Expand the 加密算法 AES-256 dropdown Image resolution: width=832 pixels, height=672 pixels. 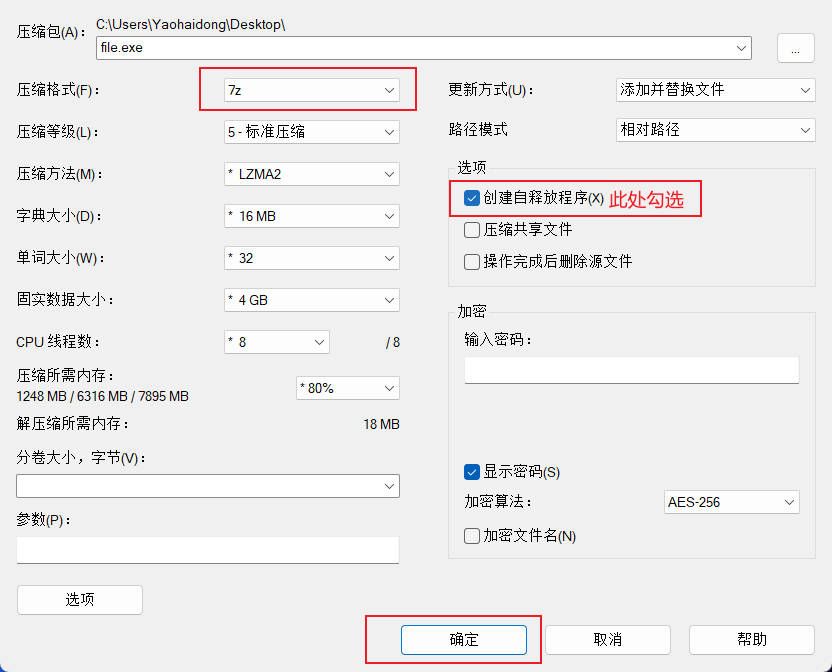coord(731,502)
